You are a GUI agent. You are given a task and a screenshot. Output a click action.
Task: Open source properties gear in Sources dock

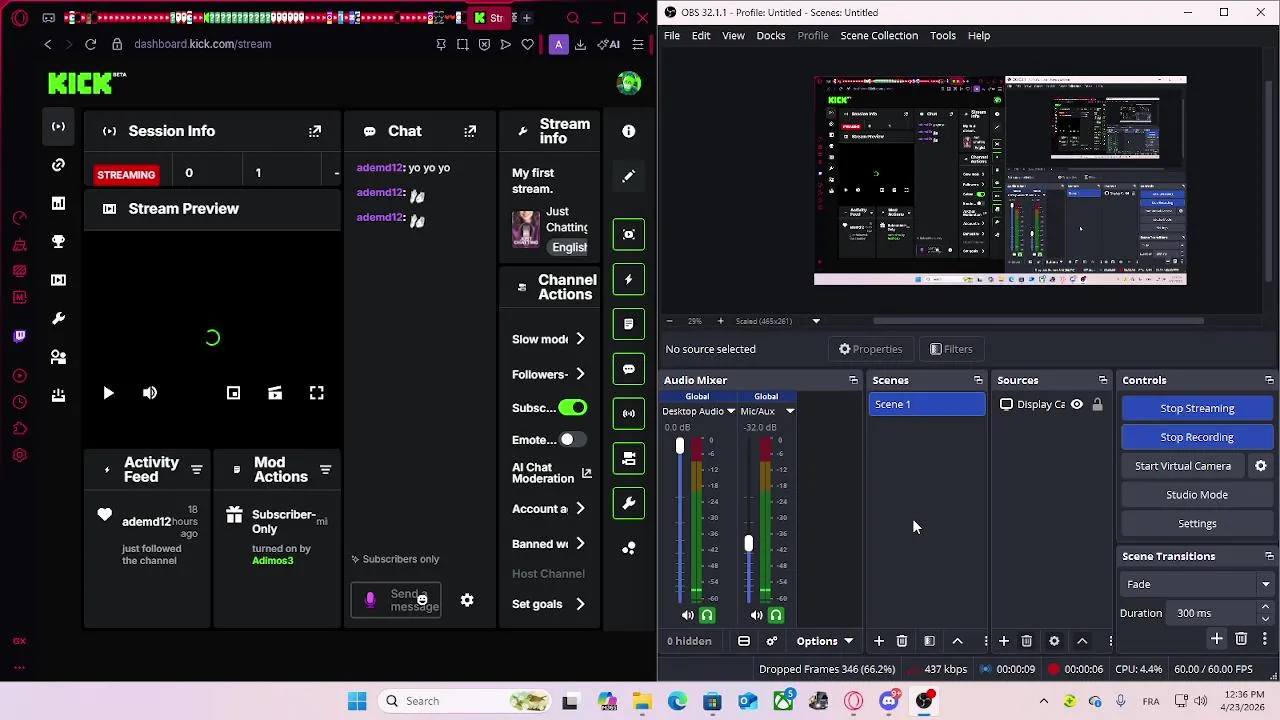coord(1054,641)
